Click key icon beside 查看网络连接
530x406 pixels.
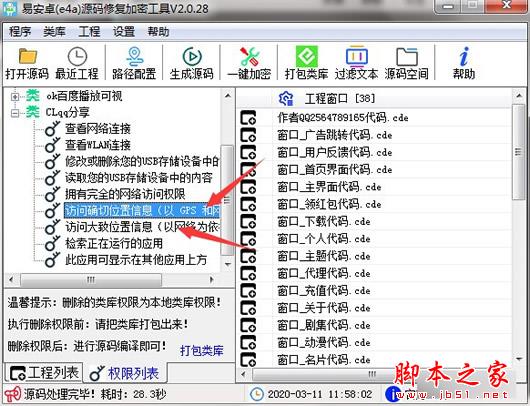point(53,129)
